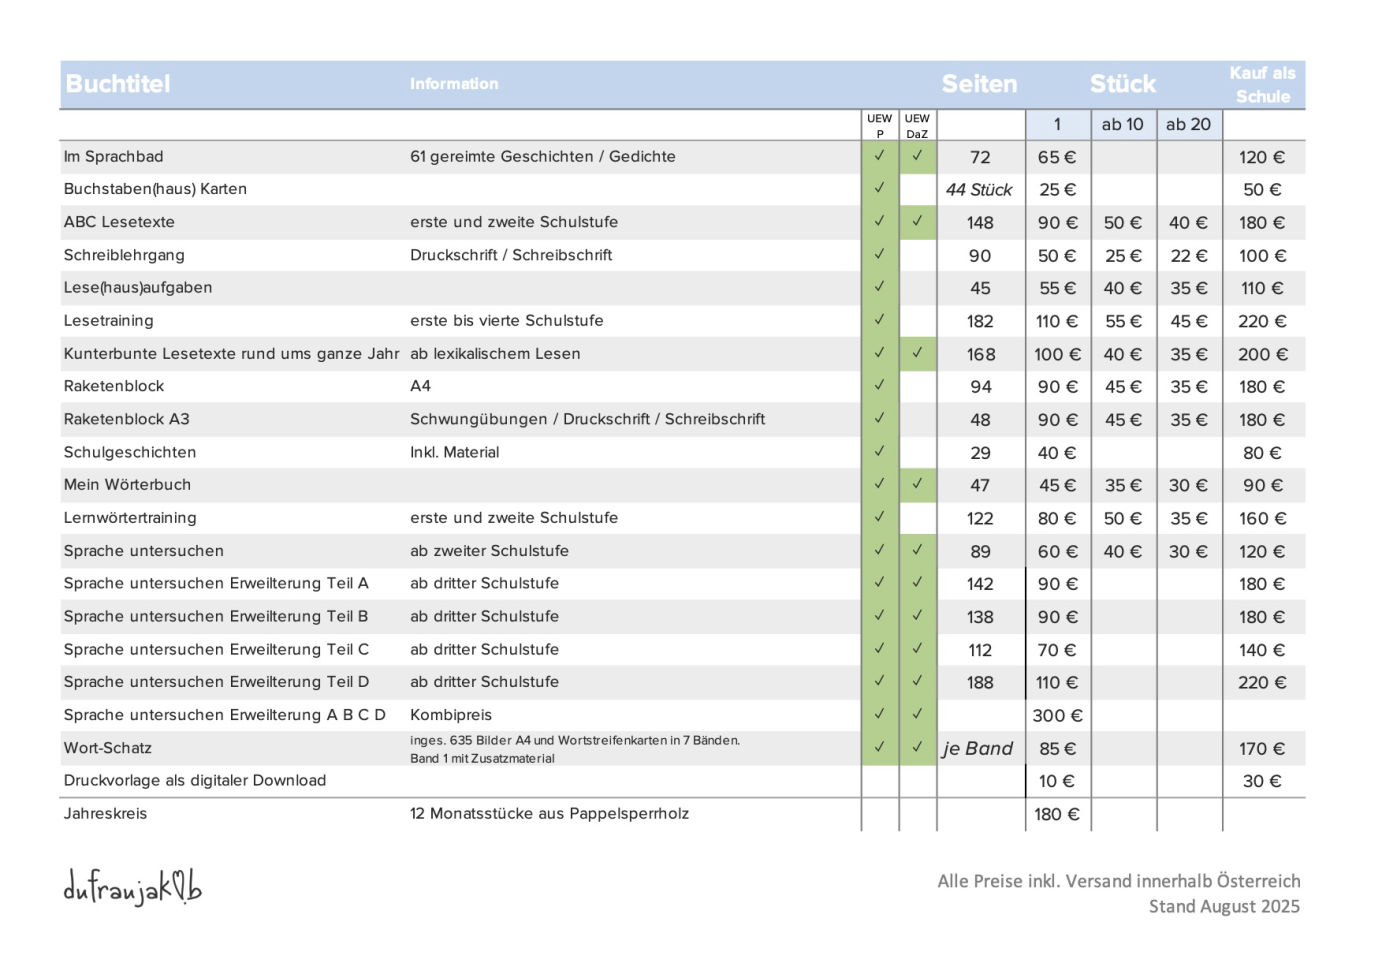This screenshot has height=978, width=1382.
Task: Click the UEW DaZ checkmark for Mein Wörterbuch
Action: (917, 485)
